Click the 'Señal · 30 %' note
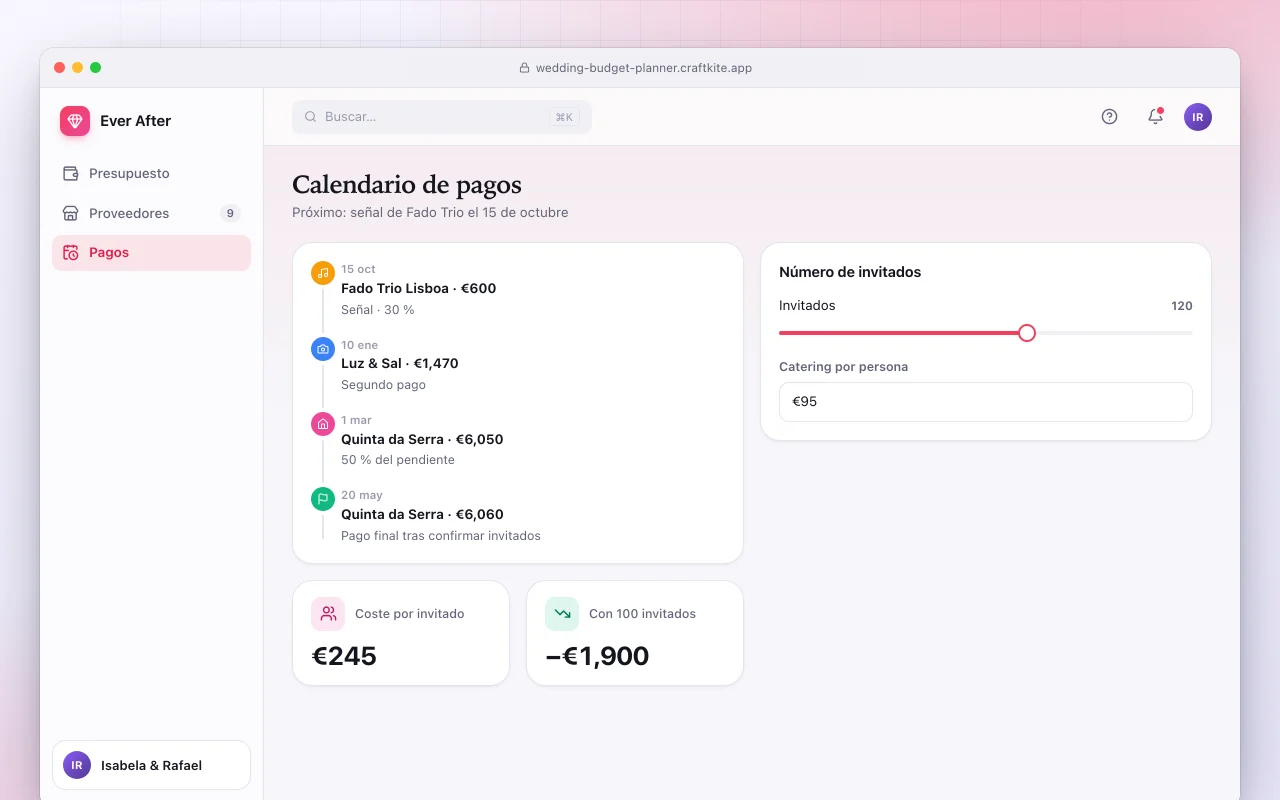1280x800 pixels. tap(378, 310)
